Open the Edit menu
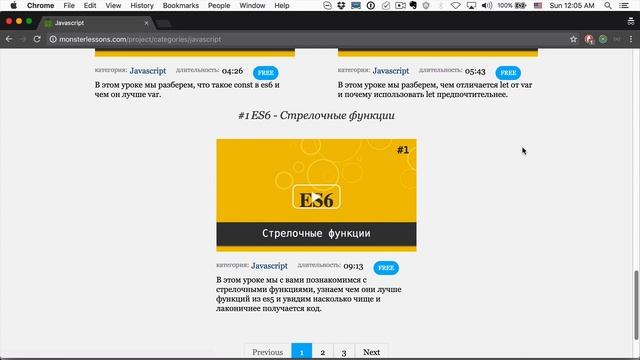The width and height of the screenshot is (640, 360). click(x=90, y=6)
